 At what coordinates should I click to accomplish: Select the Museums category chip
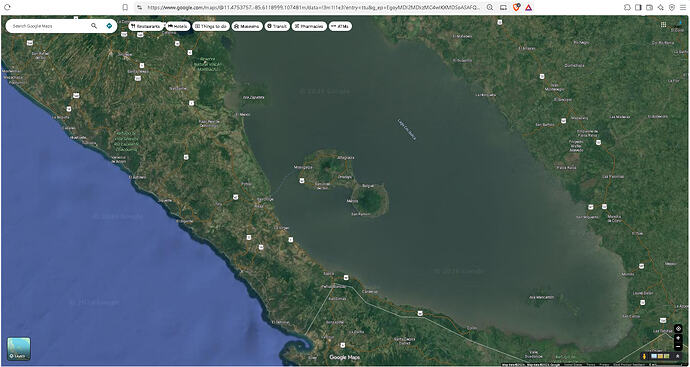(x=247, y=26)
